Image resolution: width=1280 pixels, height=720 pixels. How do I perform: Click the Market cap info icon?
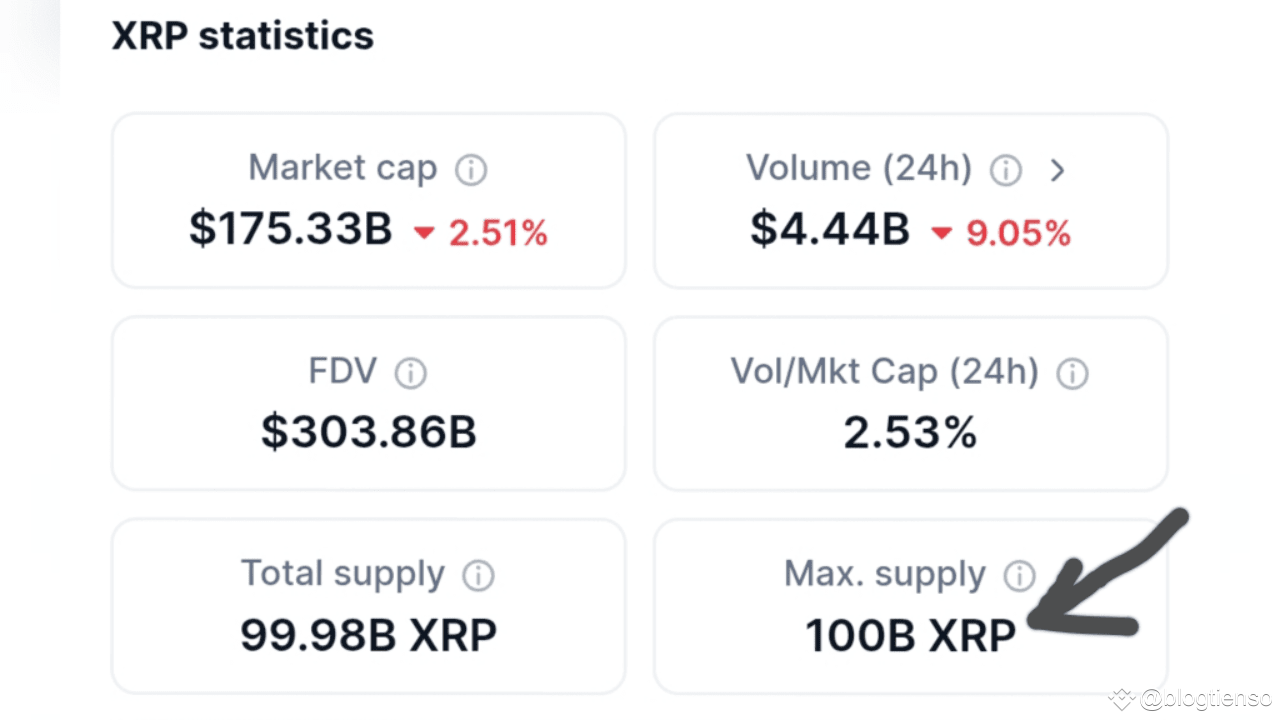(471, 168)
